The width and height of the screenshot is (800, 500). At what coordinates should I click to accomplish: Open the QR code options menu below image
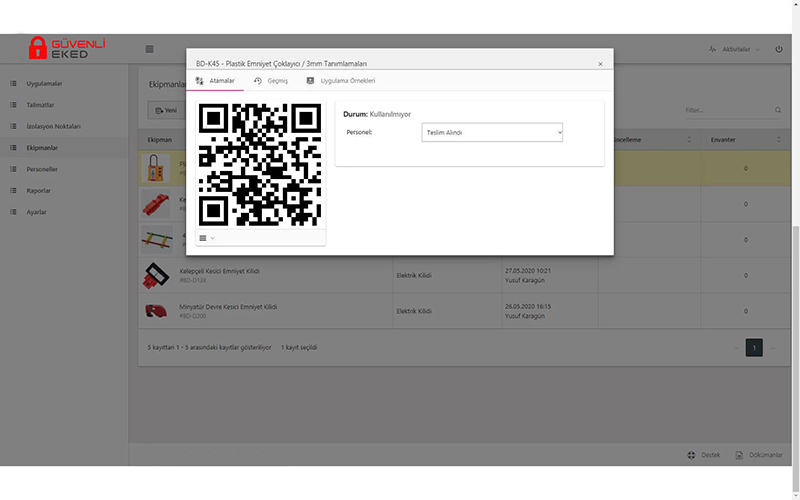(206, 238)
